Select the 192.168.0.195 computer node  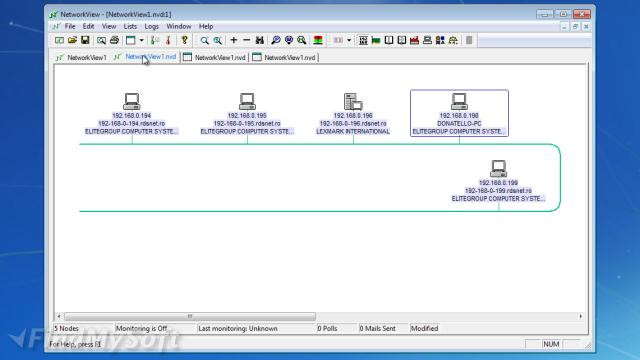click(x=247, y=102)
